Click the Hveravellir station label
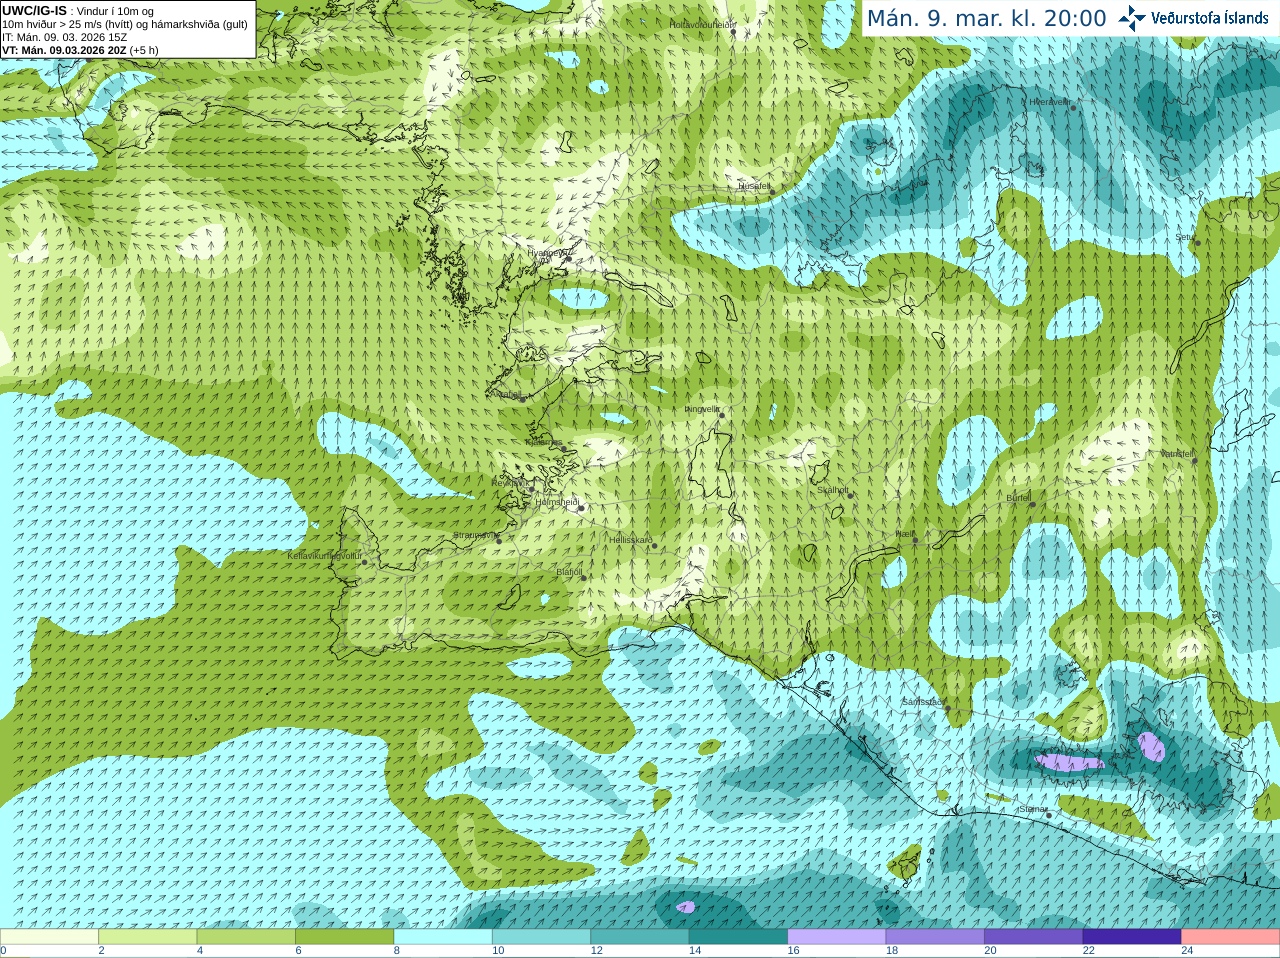Viewport: 1280px width, 958px height. 1050,101
